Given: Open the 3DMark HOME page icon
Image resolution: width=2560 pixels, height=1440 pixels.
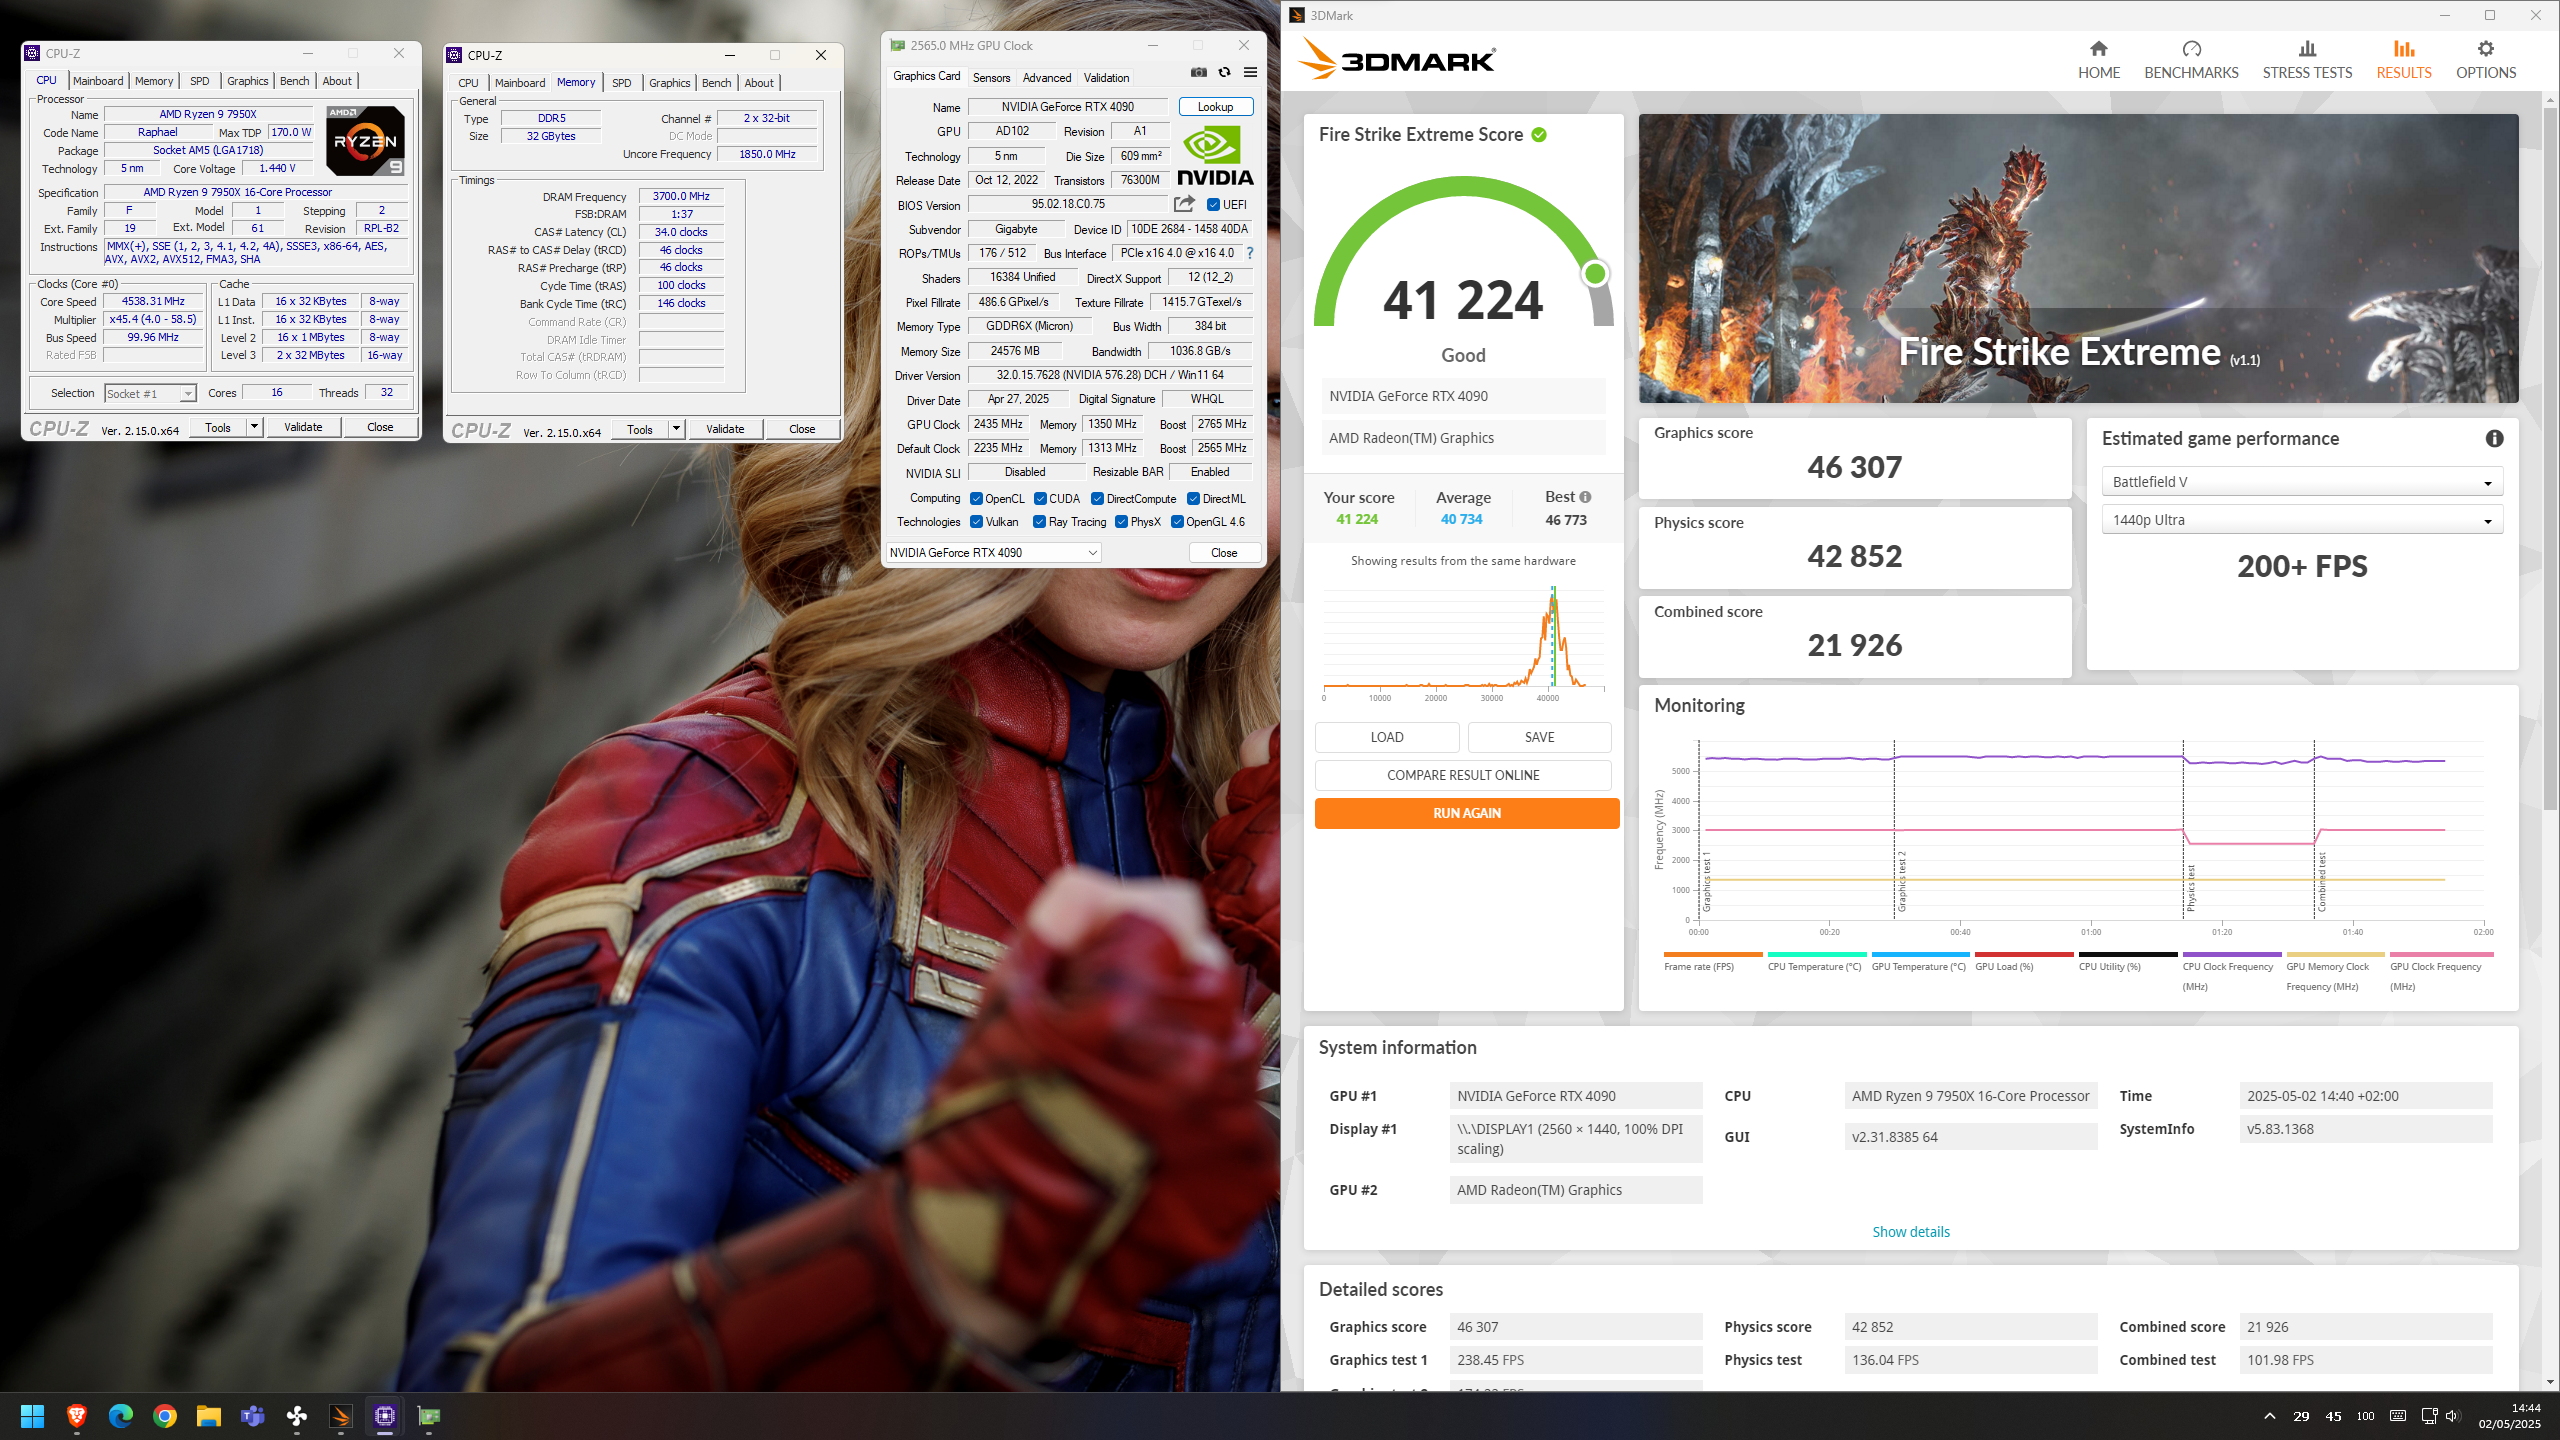Looking at the screenshot, I should point(2098,49).
